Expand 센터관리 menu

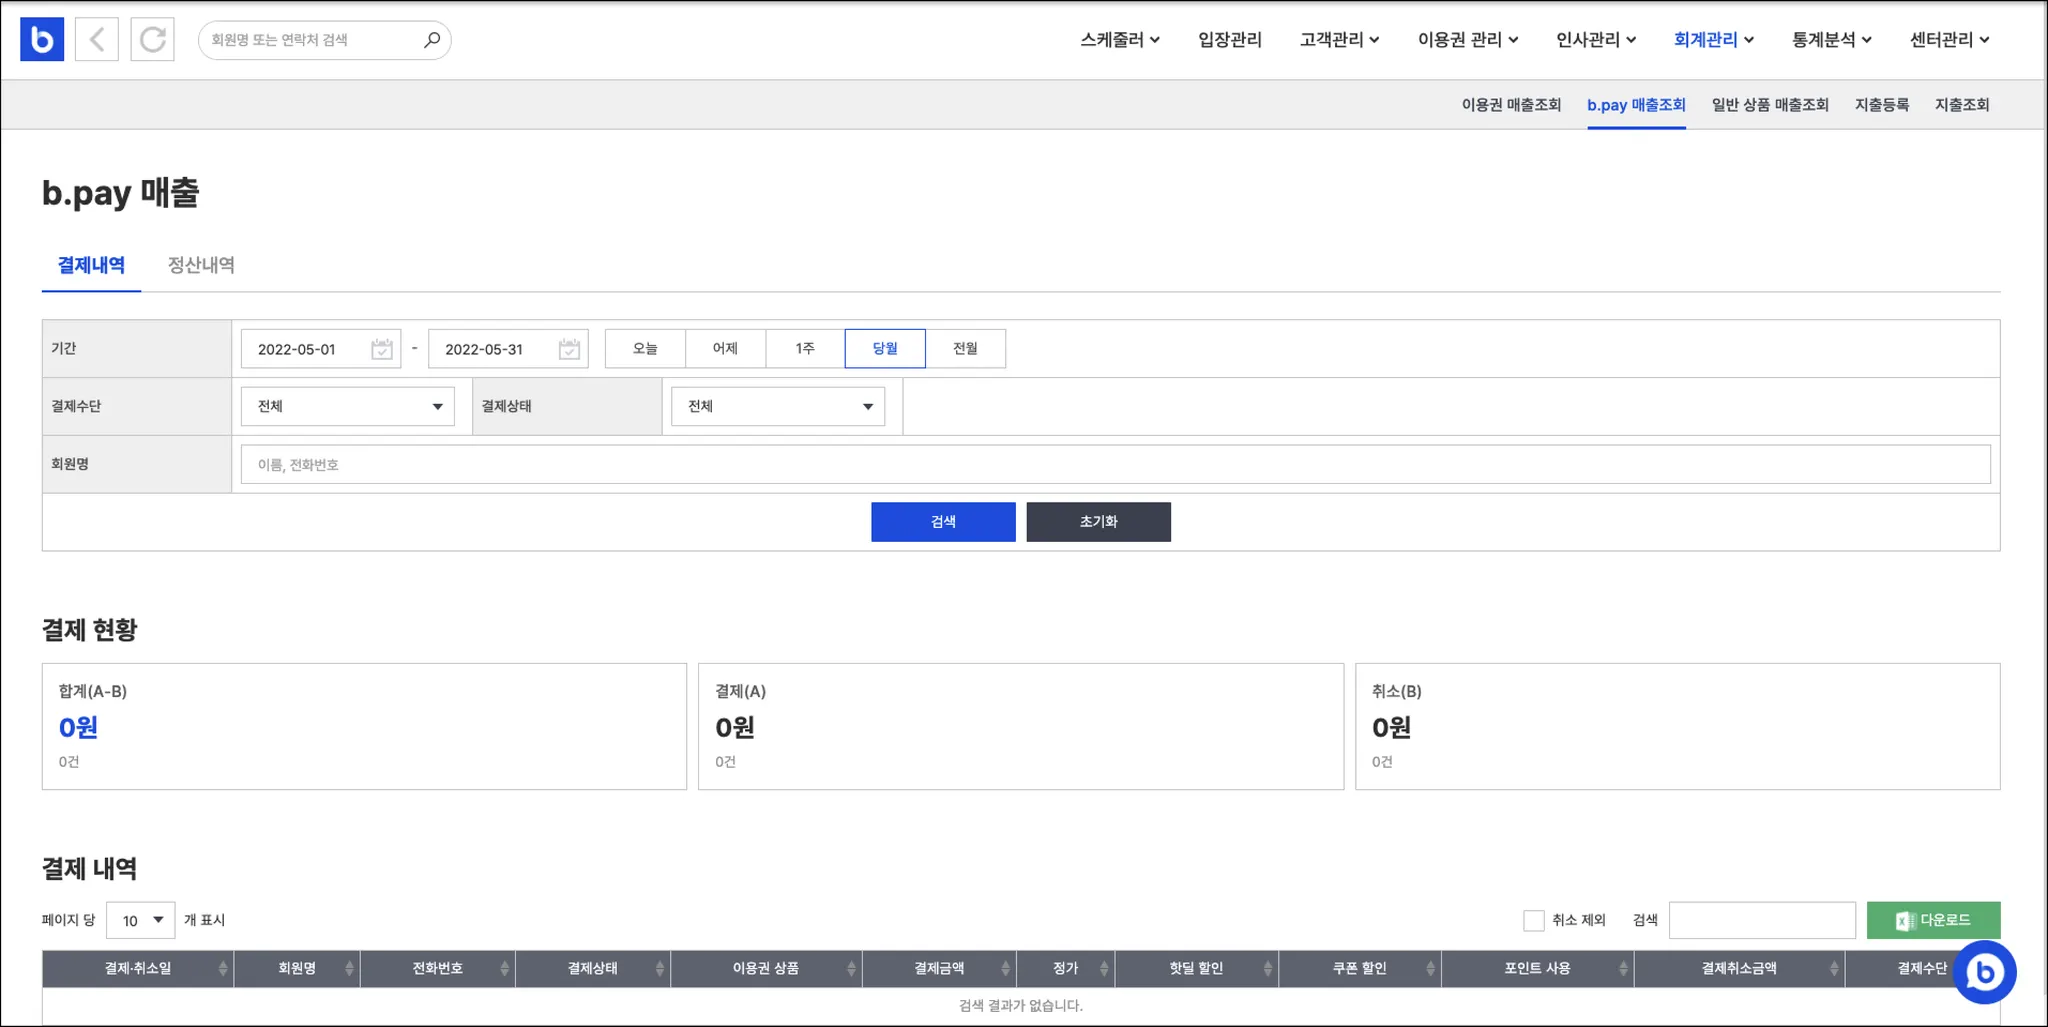(x=1950, y=40)
